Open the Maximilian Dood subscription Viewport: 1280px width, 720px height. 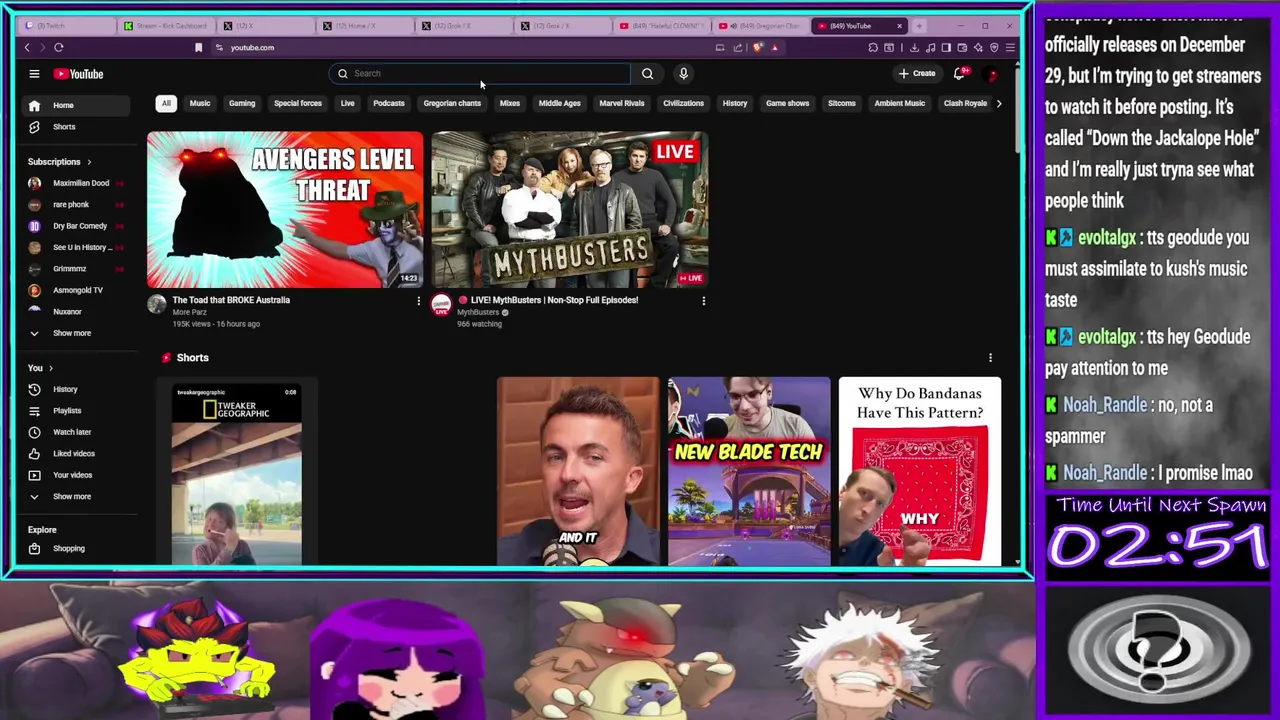(75, 184)
